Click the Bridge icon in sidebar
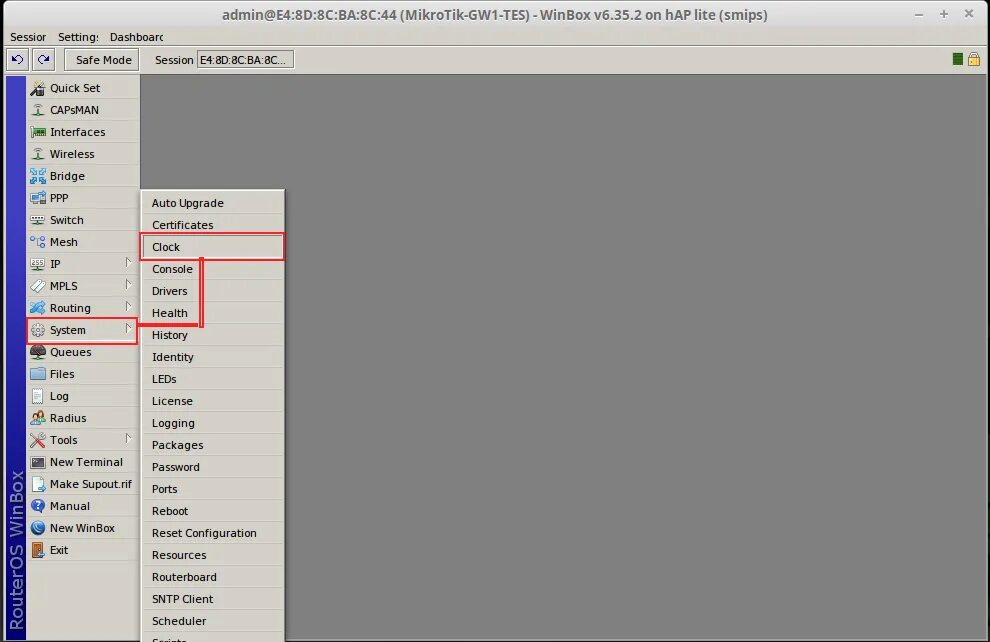Viewport: 990px width, 642px height. click(38, 176)
